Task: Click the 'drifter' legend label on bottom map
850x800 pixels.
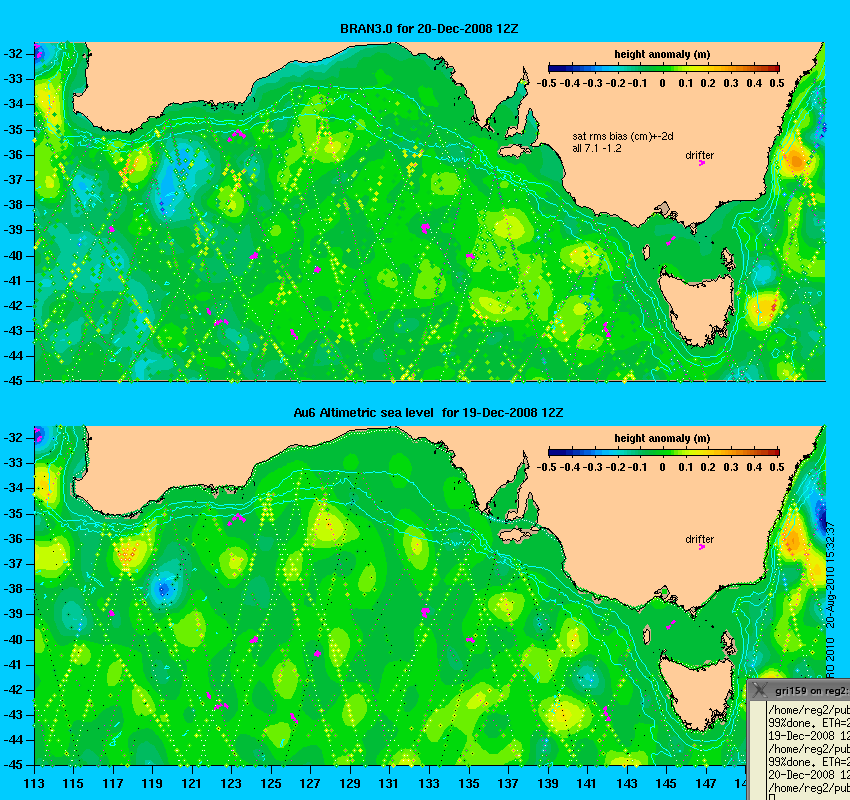Action: (x=700, y=539)
